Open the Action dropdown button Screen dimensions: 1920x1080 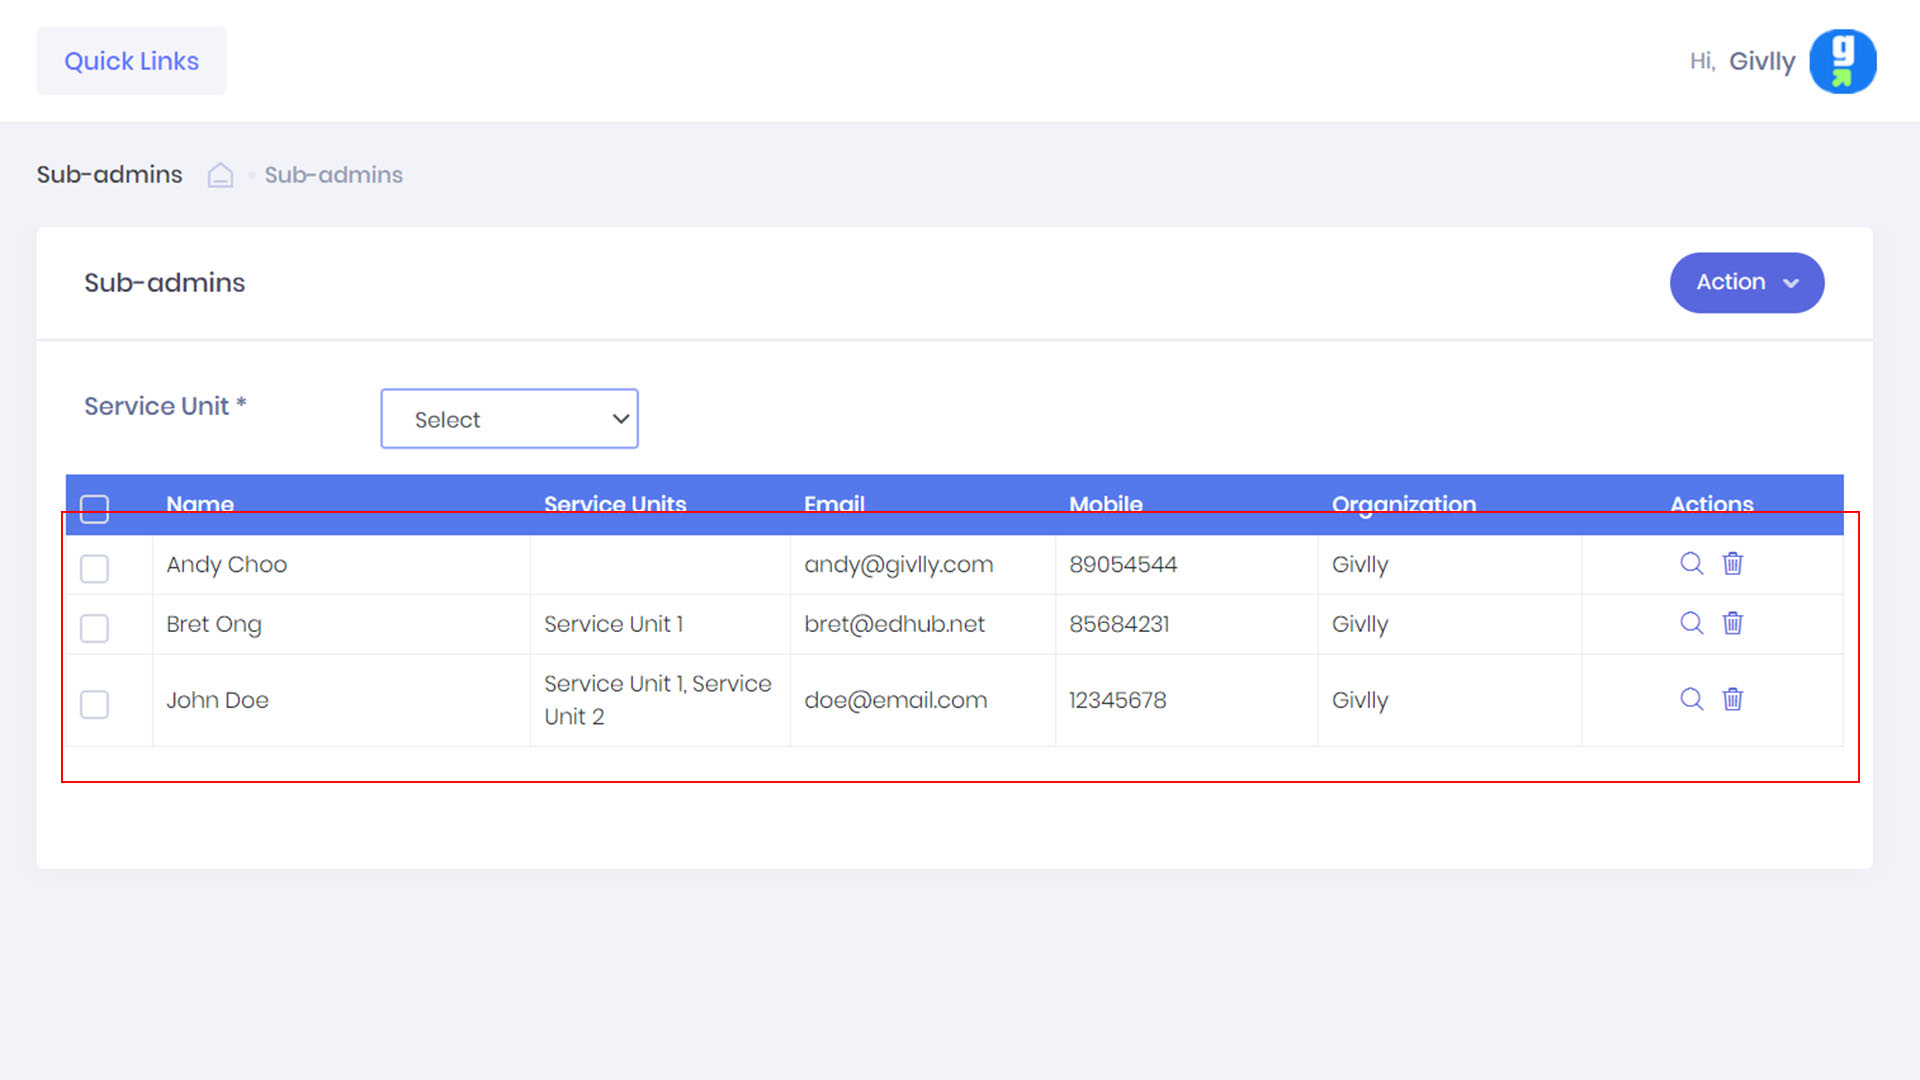point(1746,282)
